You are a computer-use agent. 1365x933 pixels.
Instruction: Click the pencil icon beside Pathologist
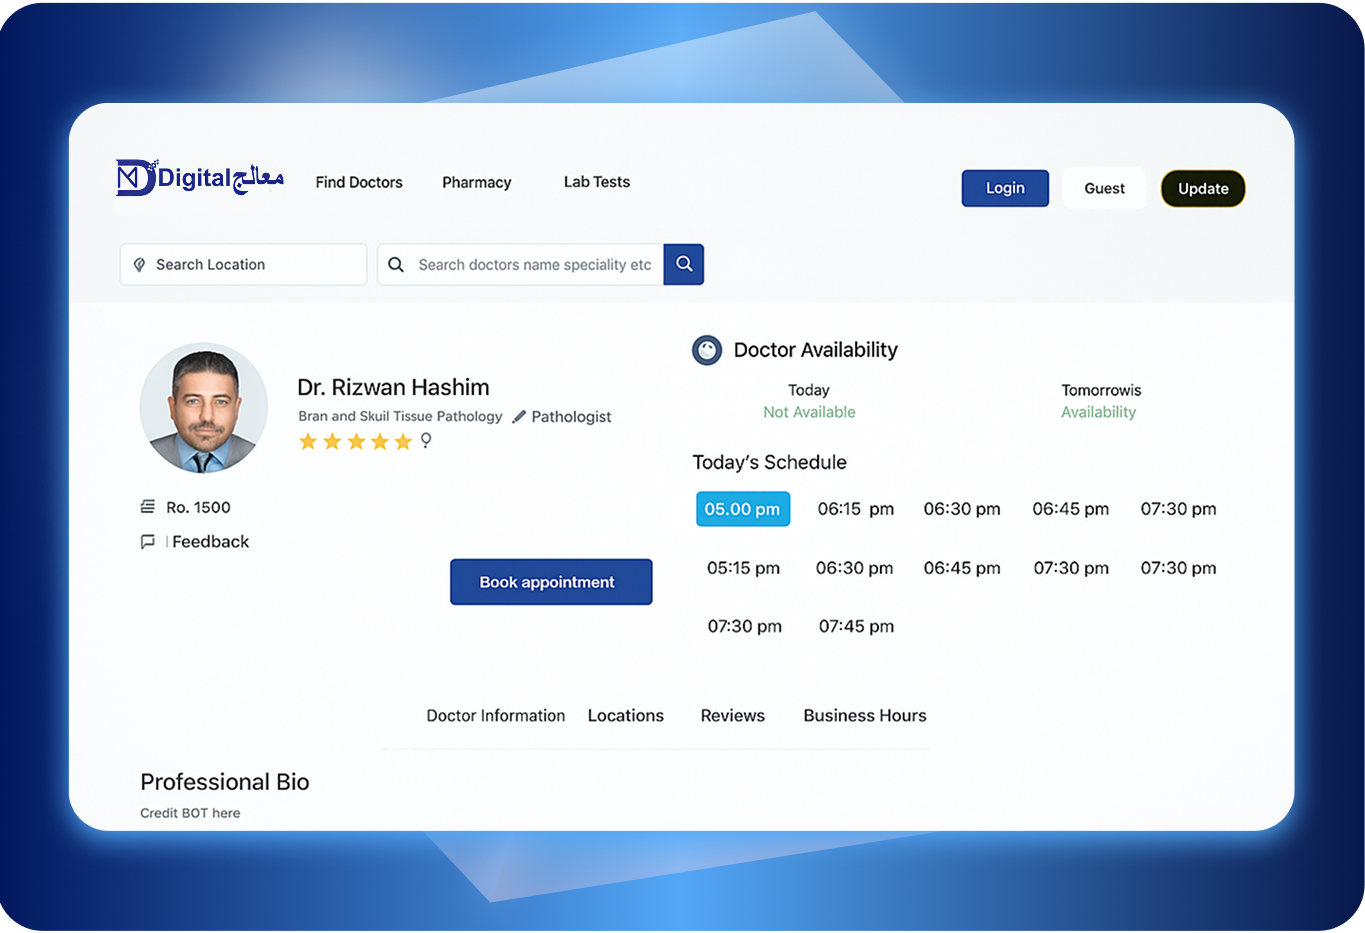(x=519, y=417)
